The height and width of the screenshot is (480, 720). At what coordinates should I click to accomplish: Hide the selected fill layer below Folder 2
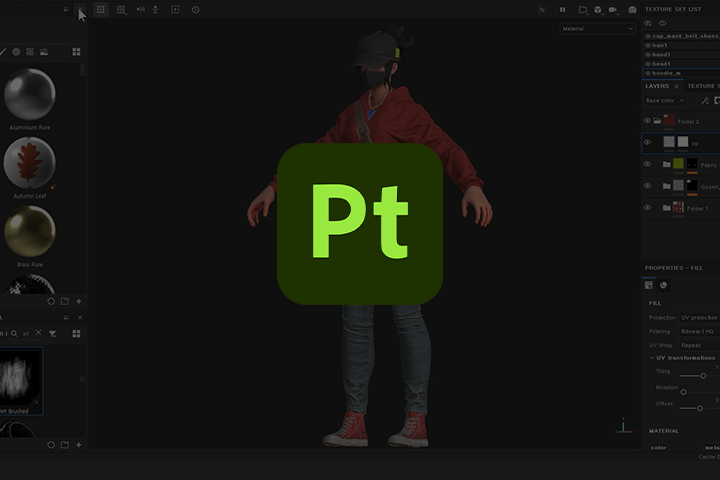point(647,142)
